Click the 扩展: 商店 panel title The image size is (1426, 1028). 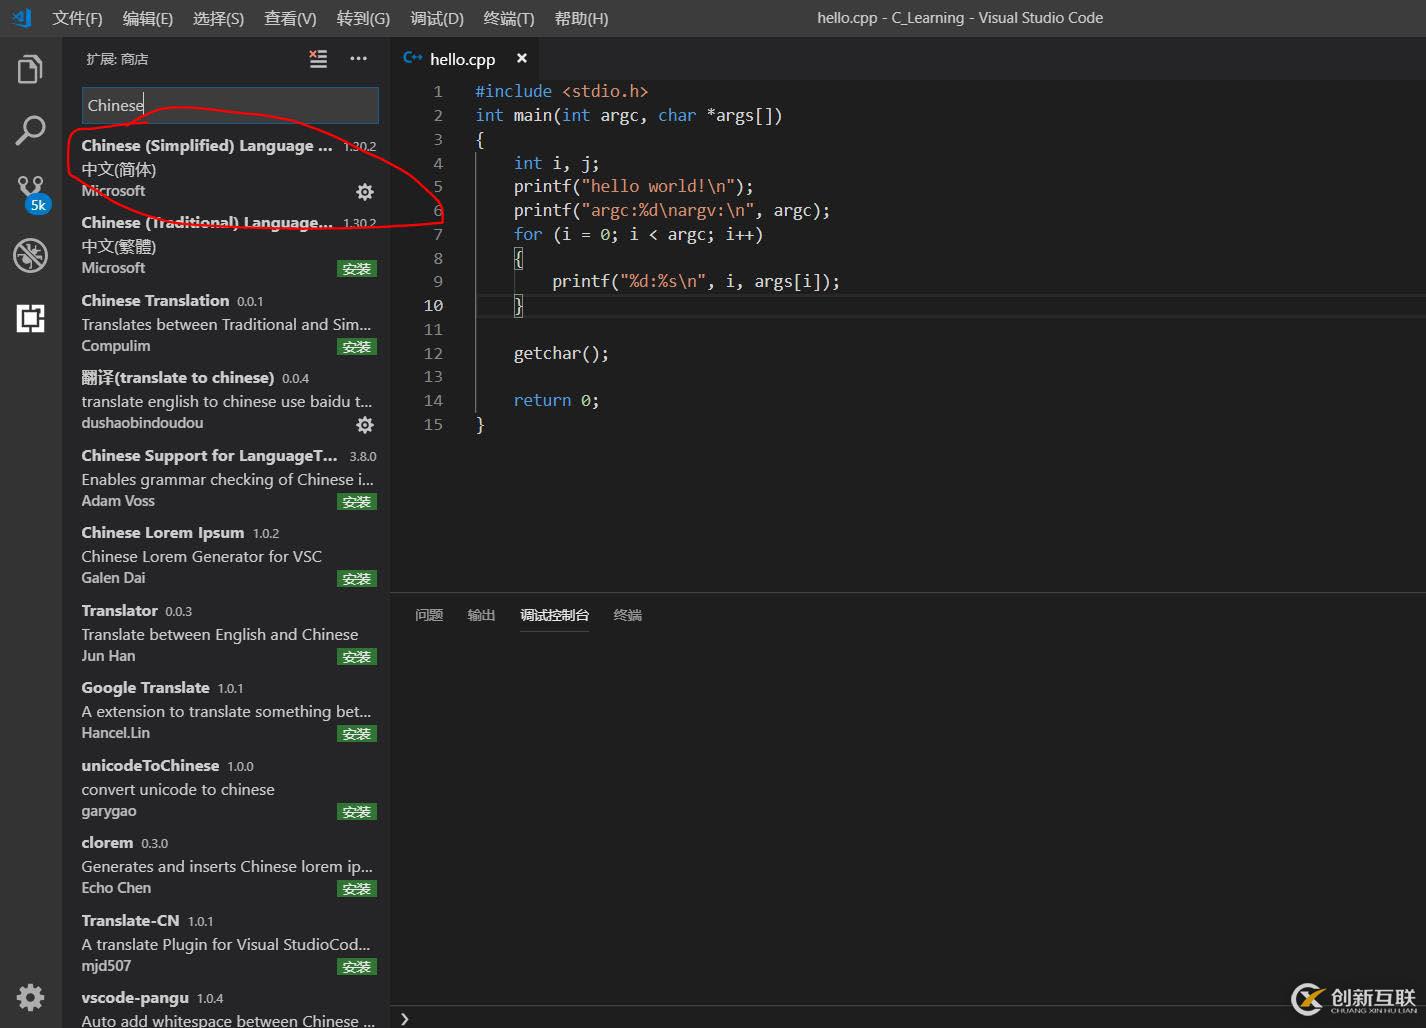click(117, 59)
